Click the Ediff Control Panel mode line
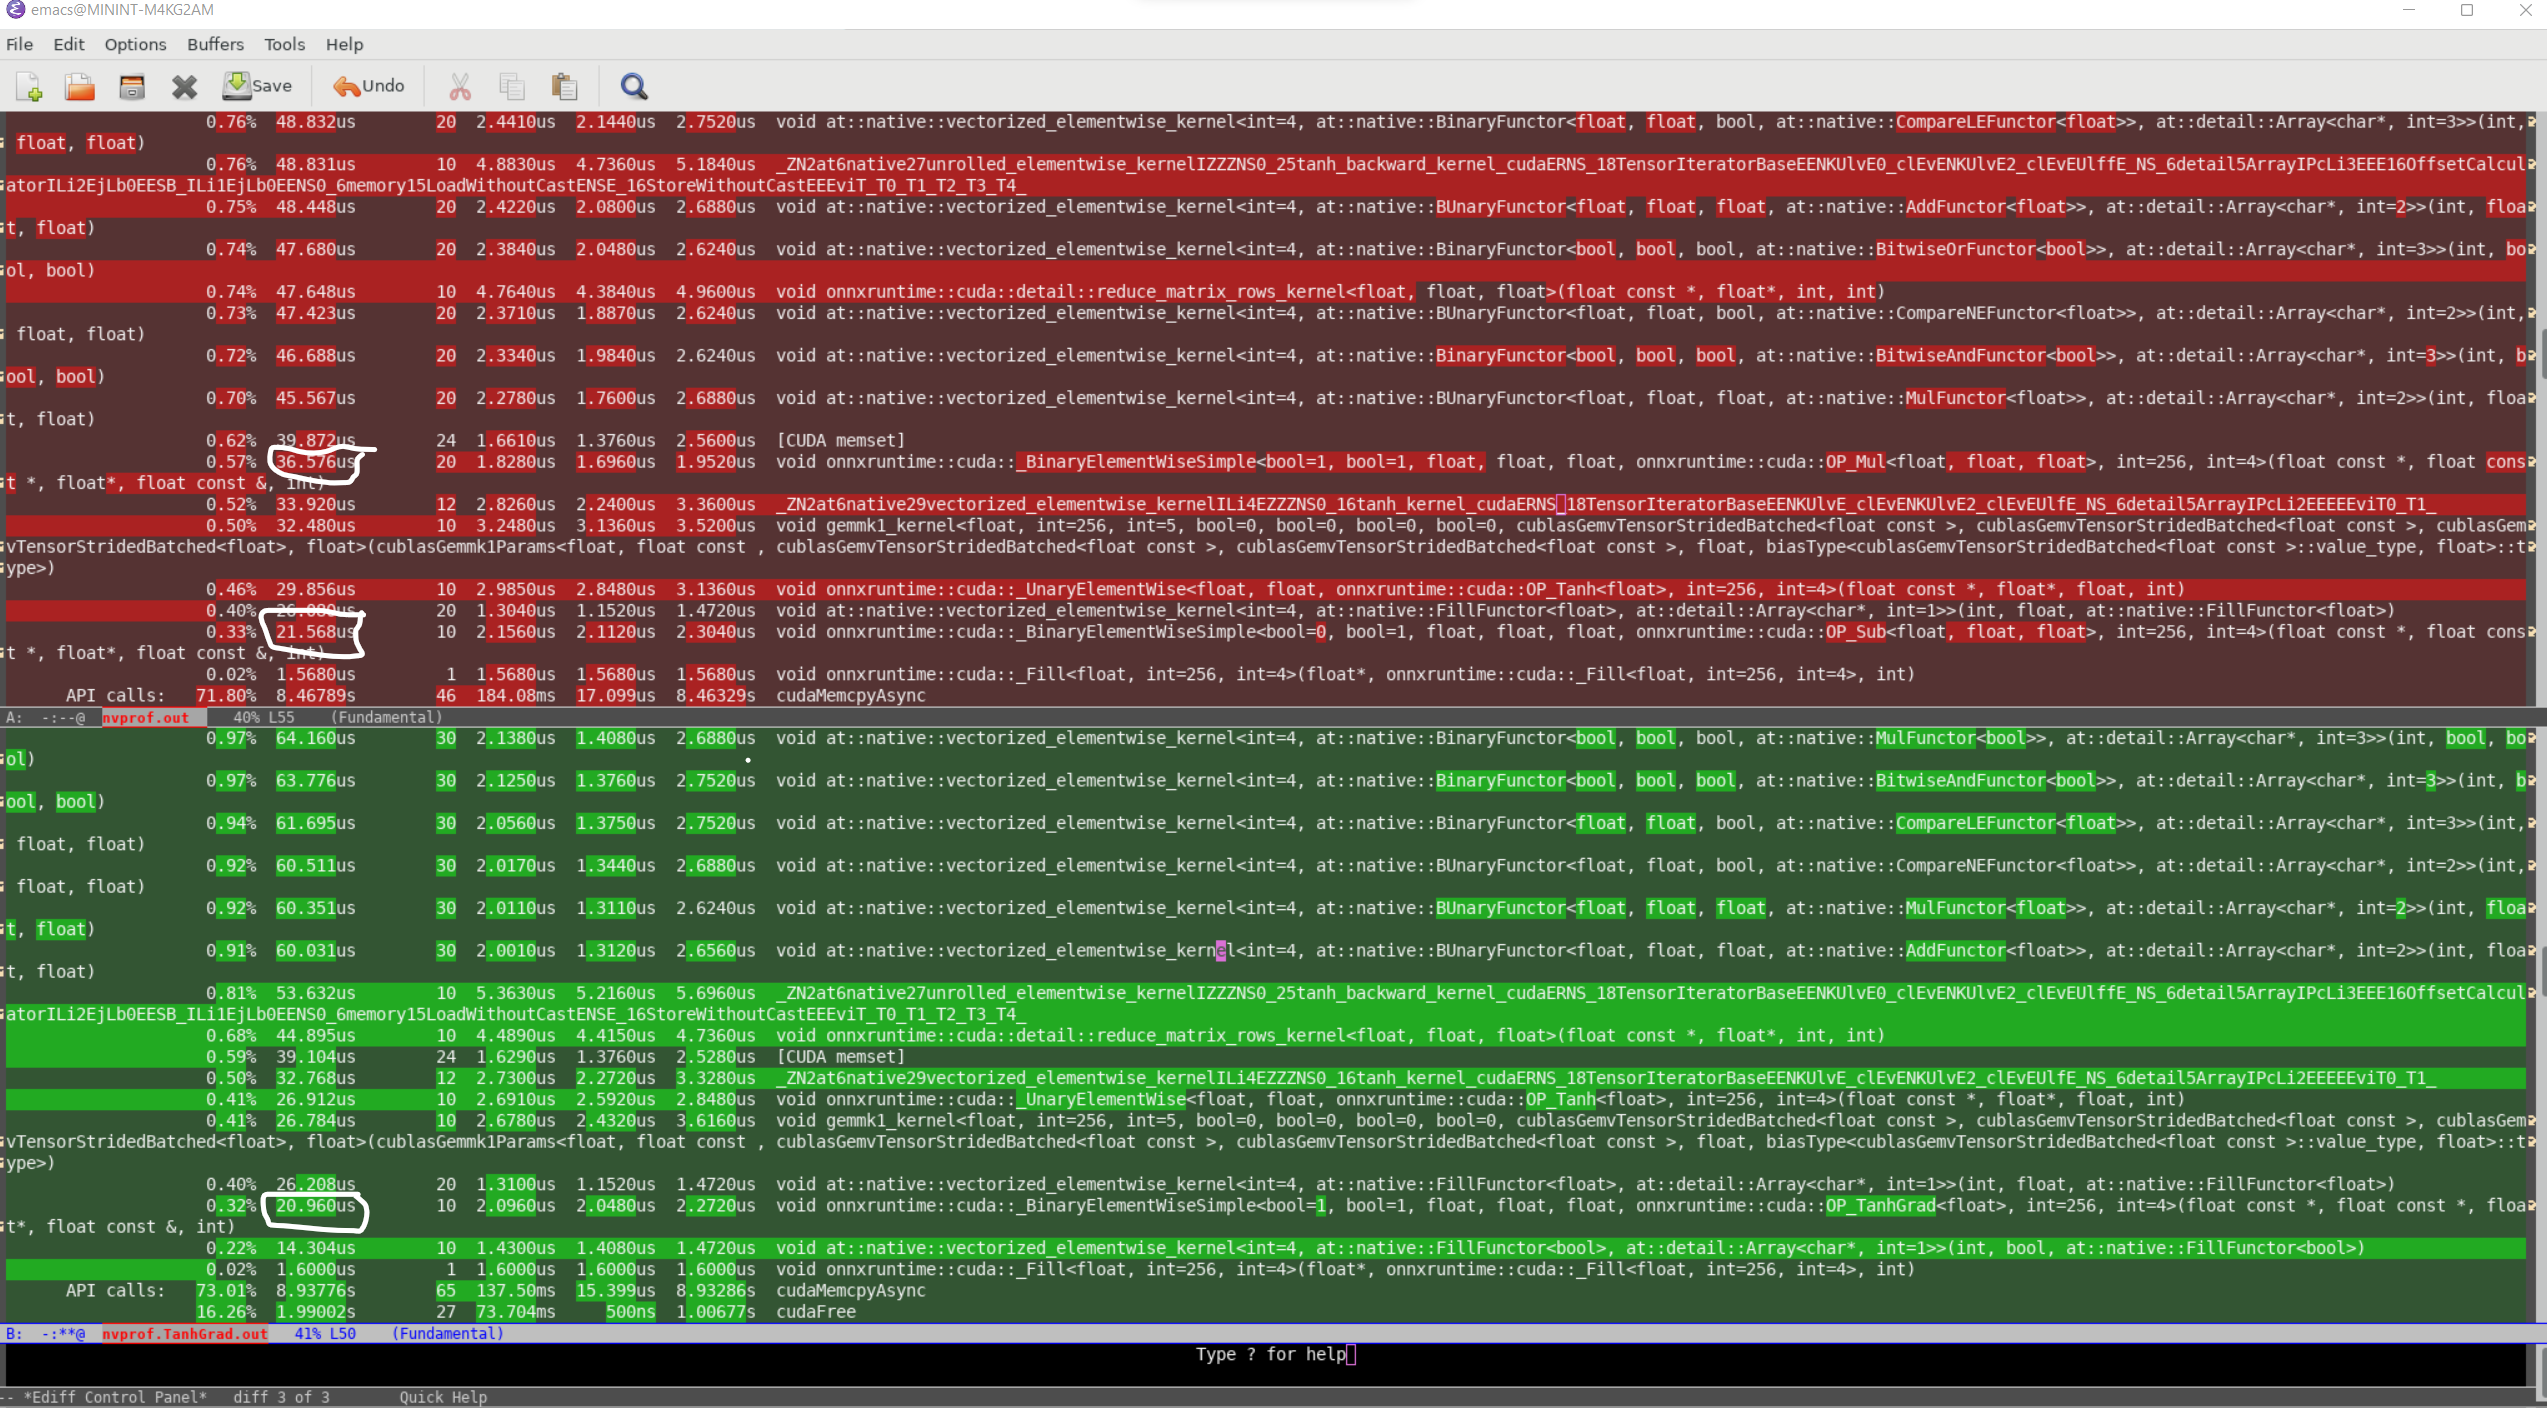This screenshot has height=1408, width=2547. coord(115,1397)
